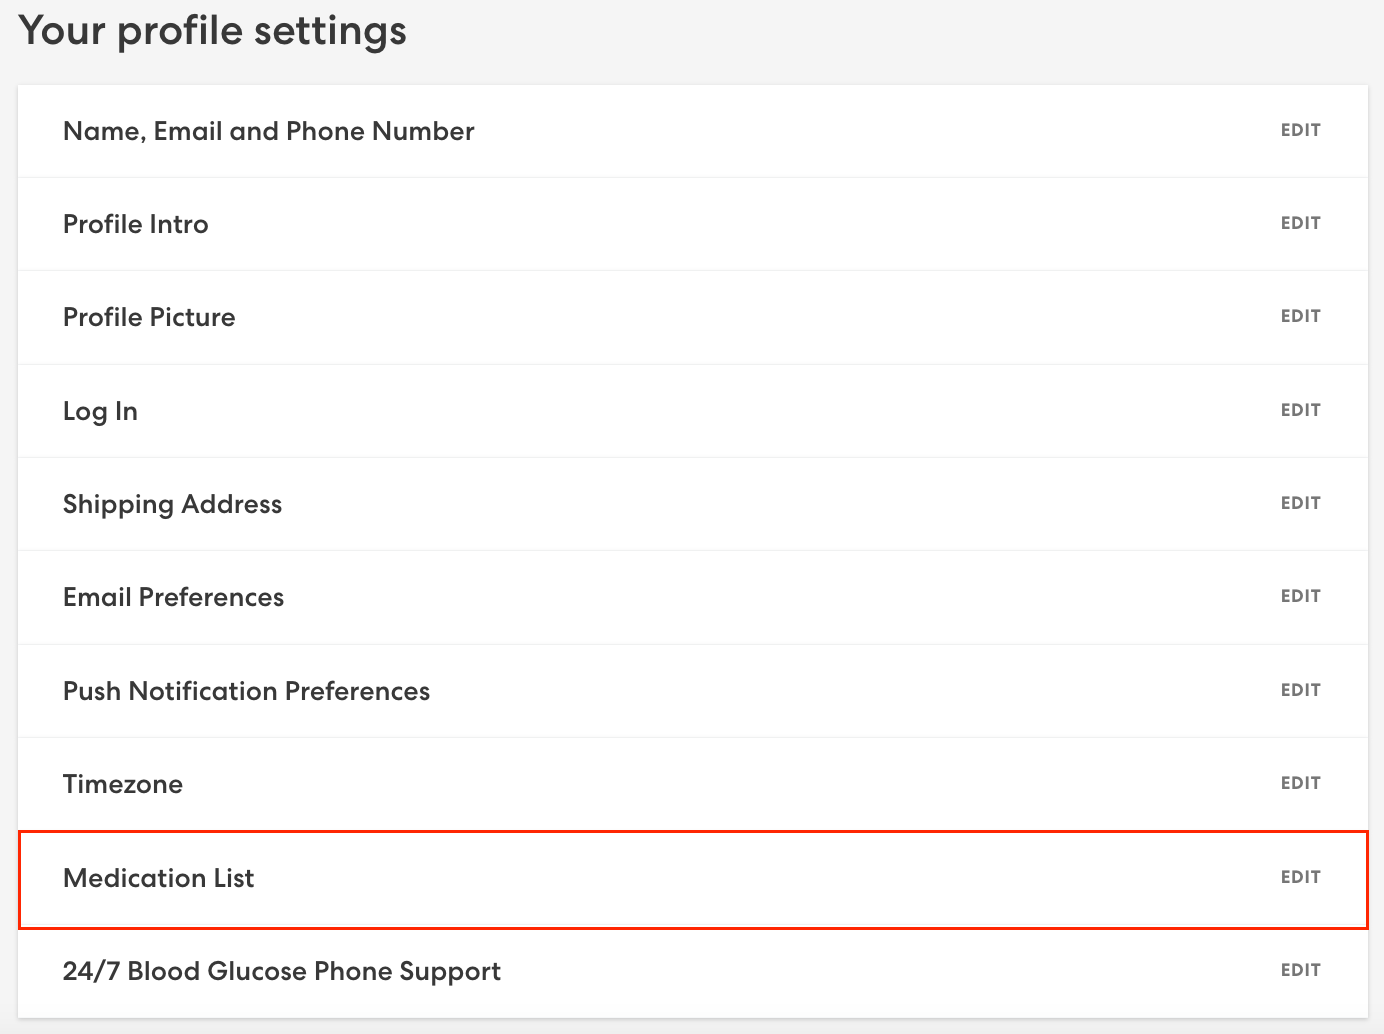This screenshot has width=1384, height=1034.
Task: Select the Name, Email and Phone Number row
Action: [x=268, y=131]
